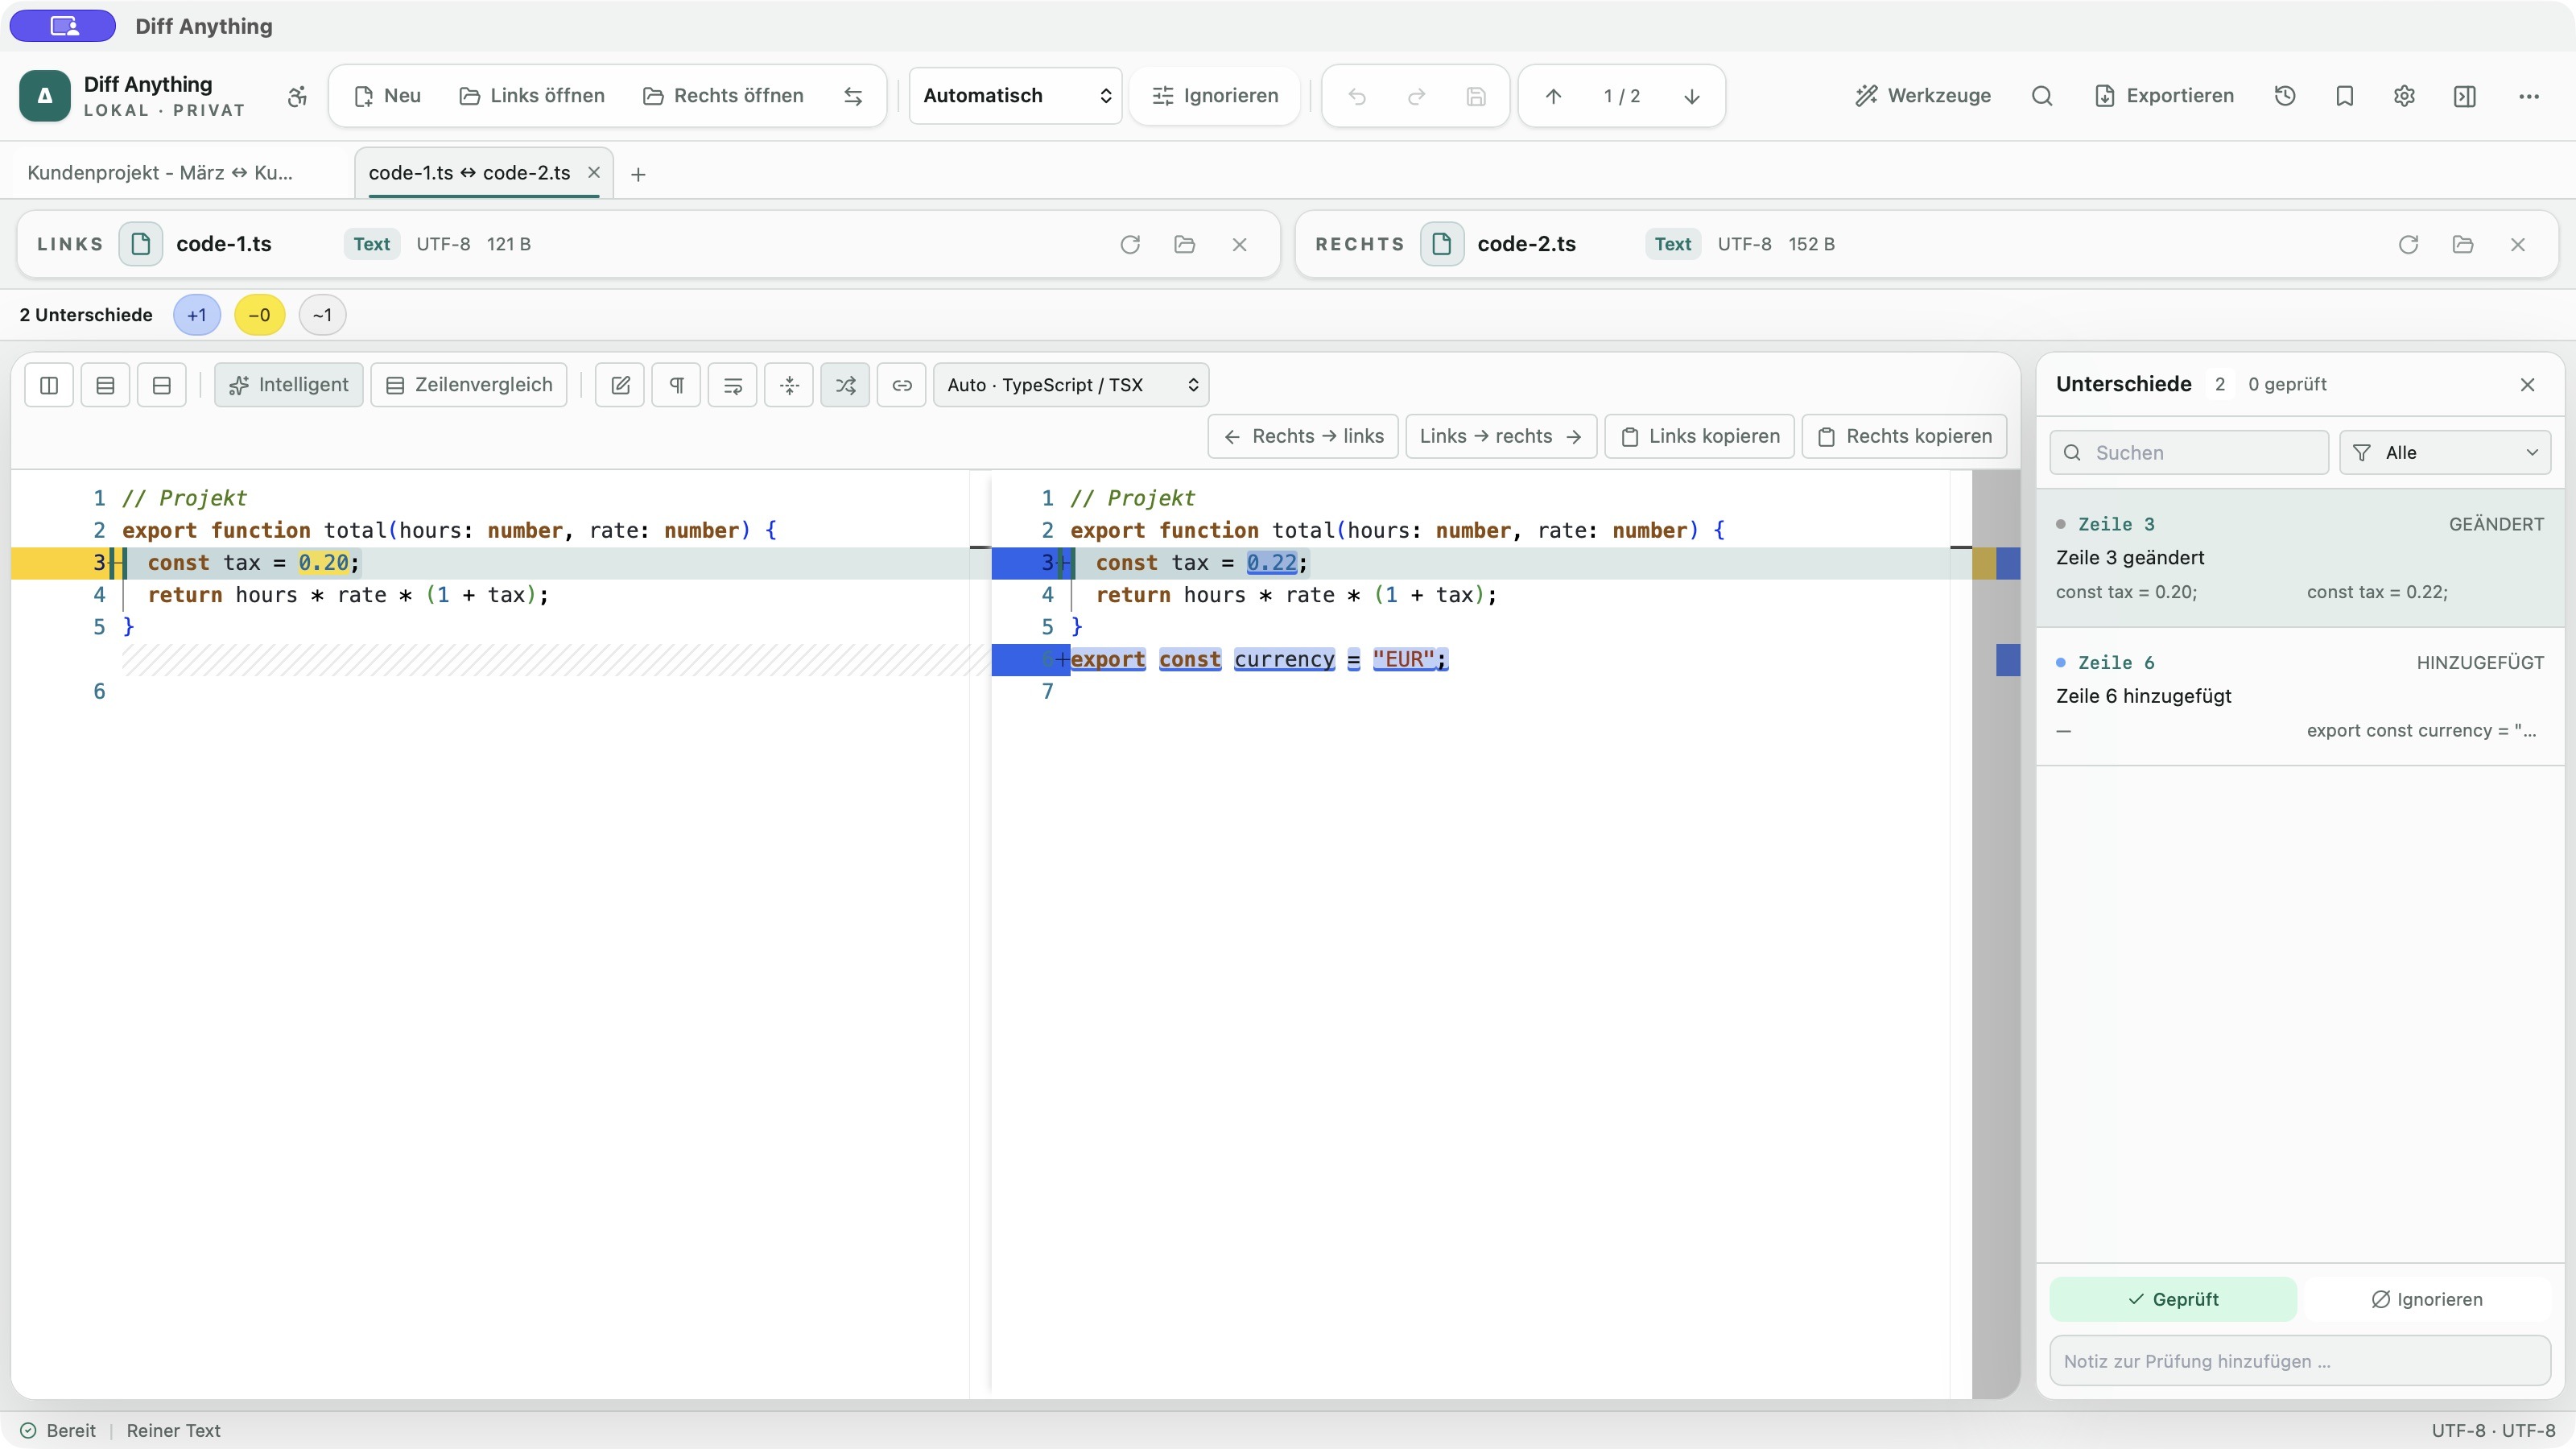
Task: Open the history clock icon
Action: coord(2285,96)
